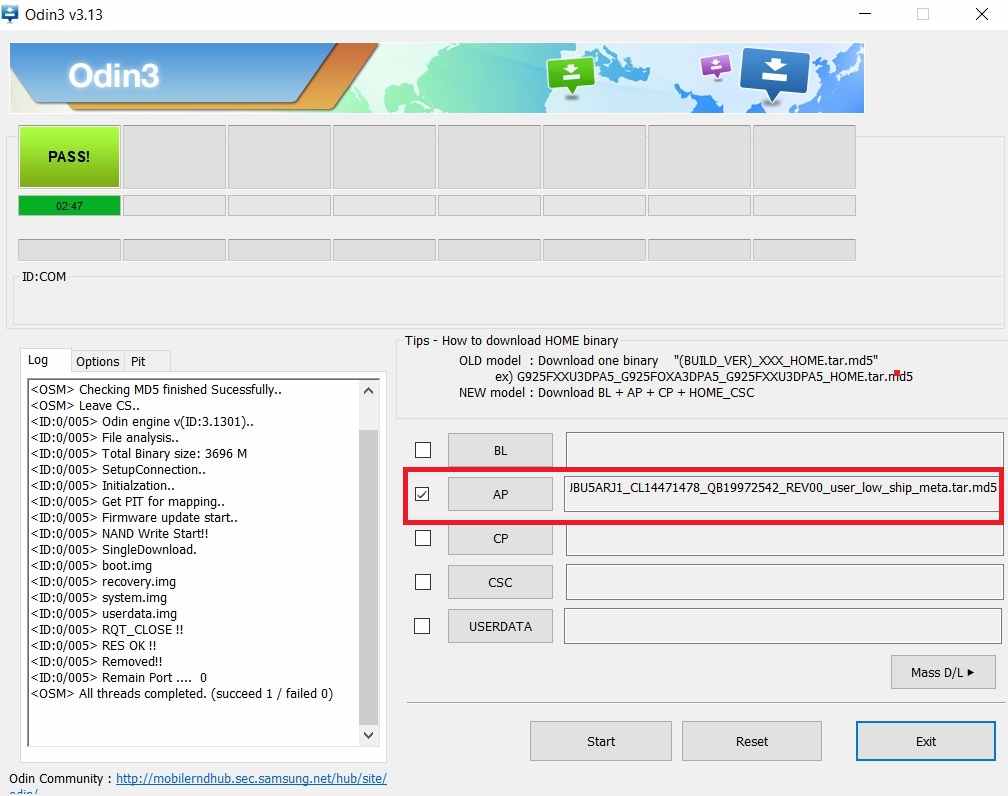
Task: Click the log scrollbar thumb
Action: (x=368, y=575)
